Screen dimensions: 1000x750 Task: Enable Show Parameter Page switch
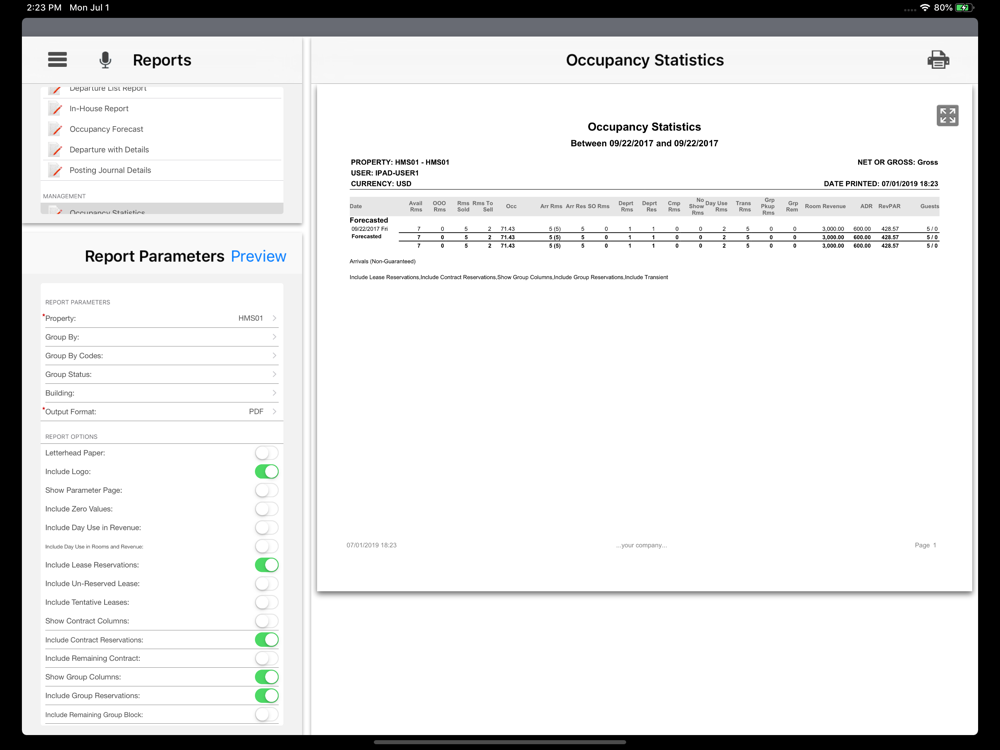coord(267,490)
